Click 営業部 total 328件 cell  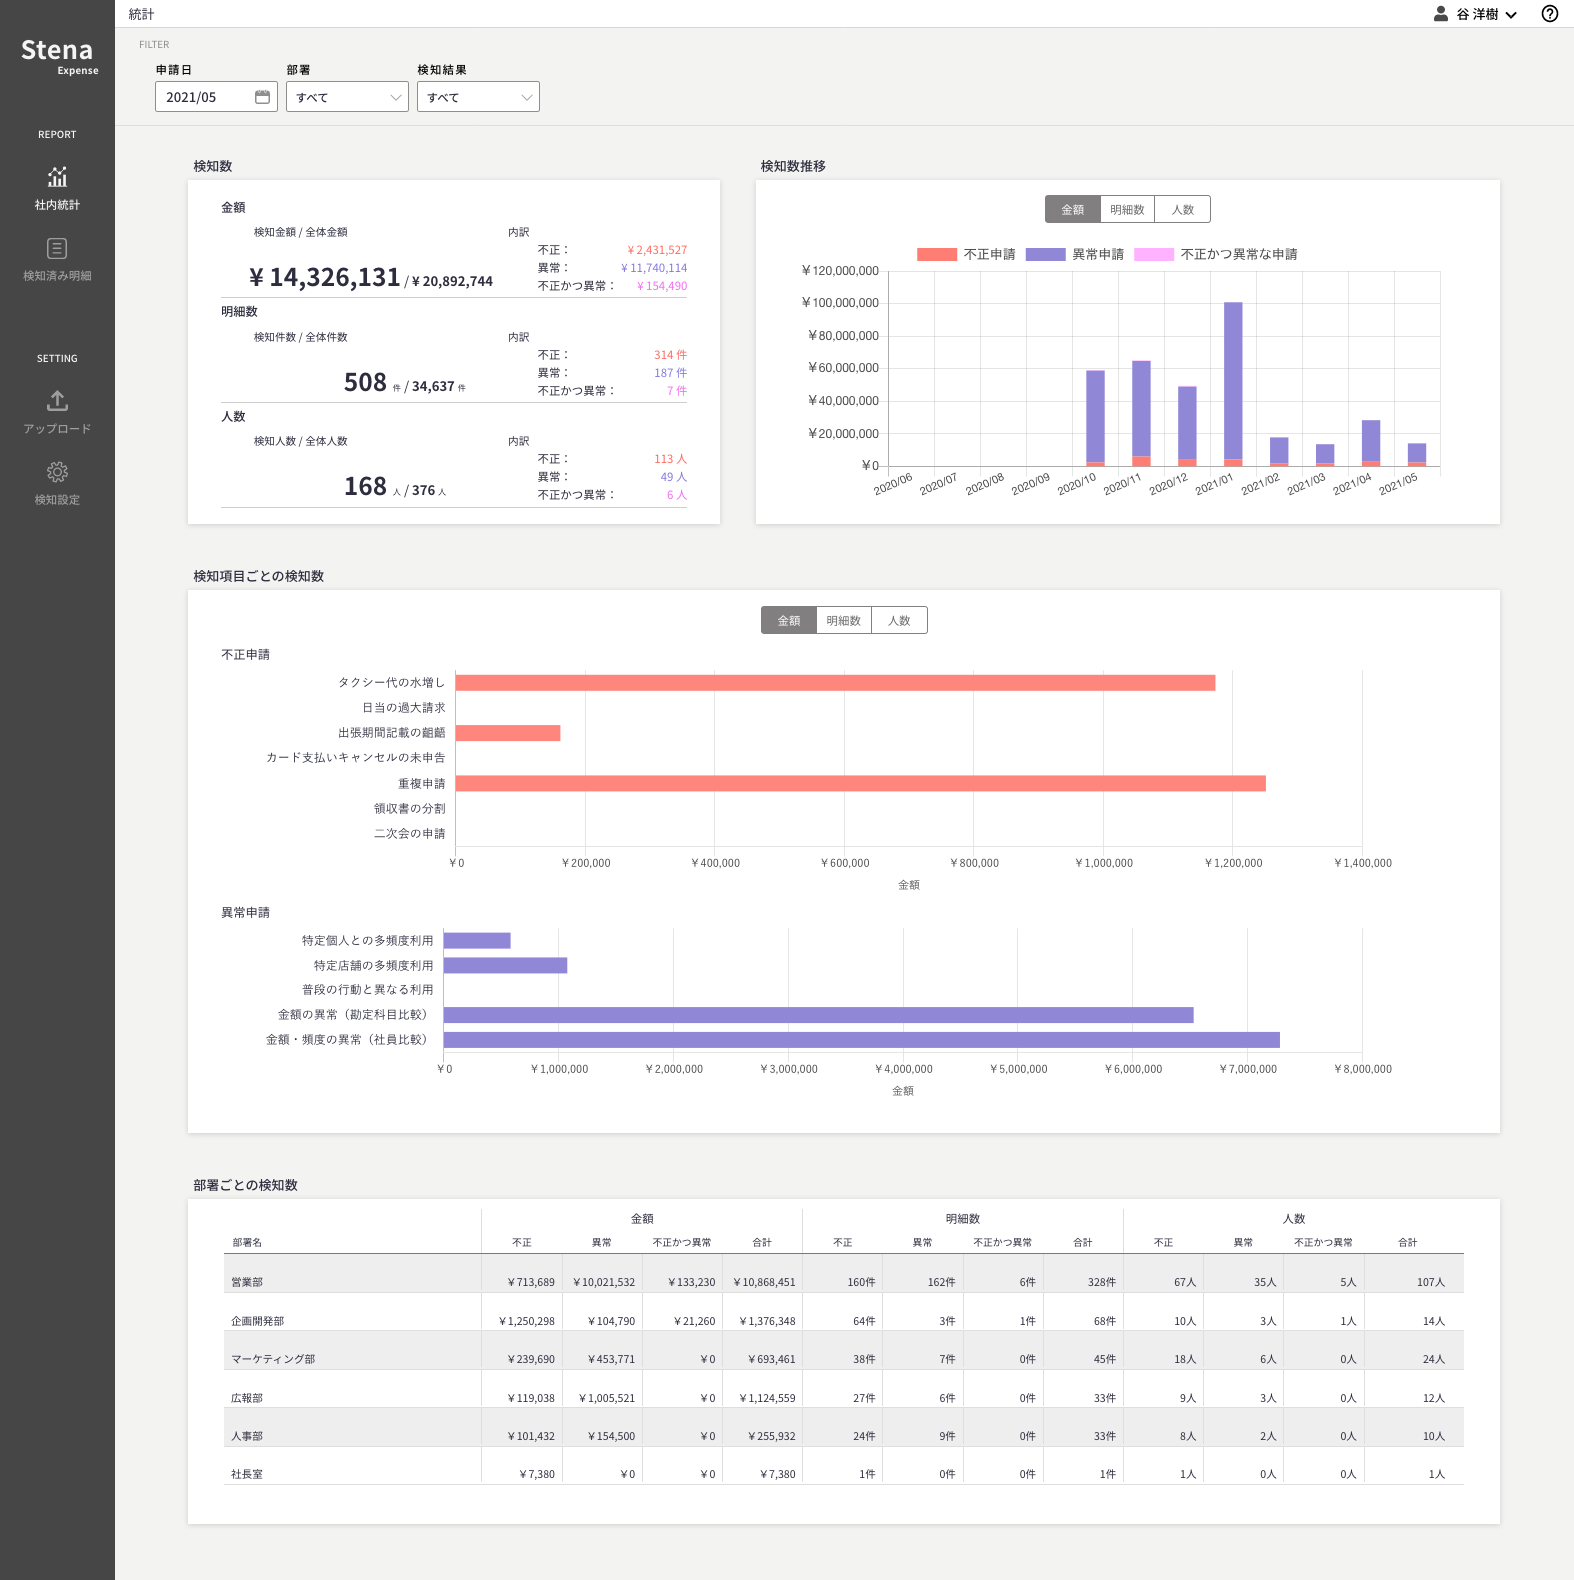tap(1102, 1282)
